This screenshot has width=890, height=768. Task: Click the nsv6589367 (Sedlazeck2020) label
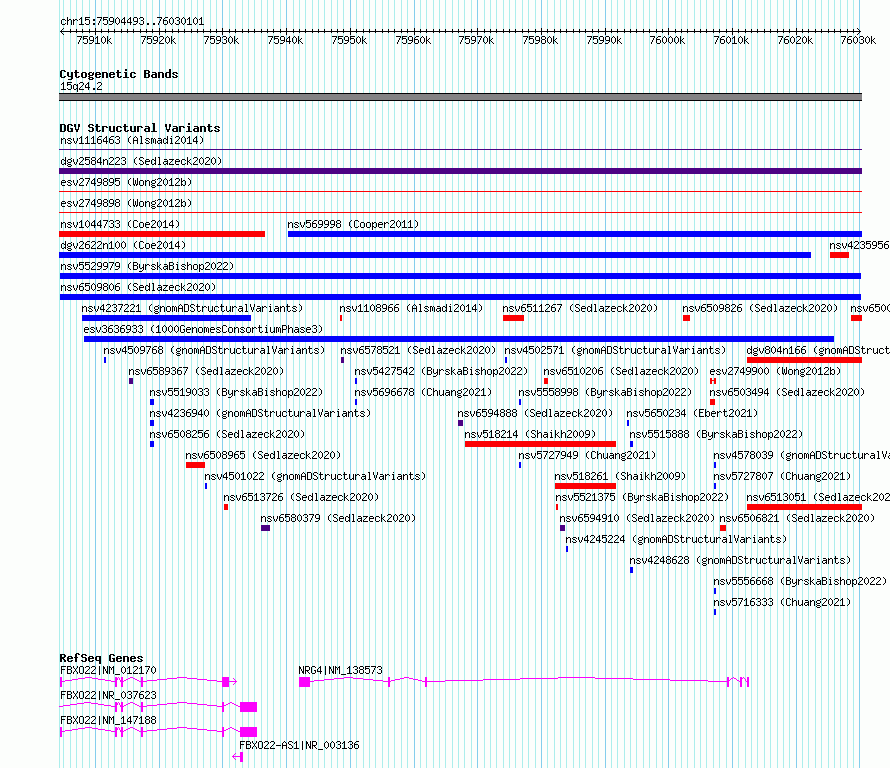point(206,371)
